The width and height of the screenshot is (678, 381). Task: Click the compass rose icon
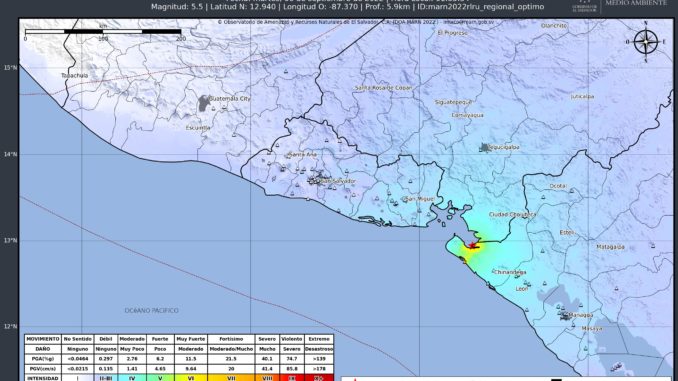[646, 42]
